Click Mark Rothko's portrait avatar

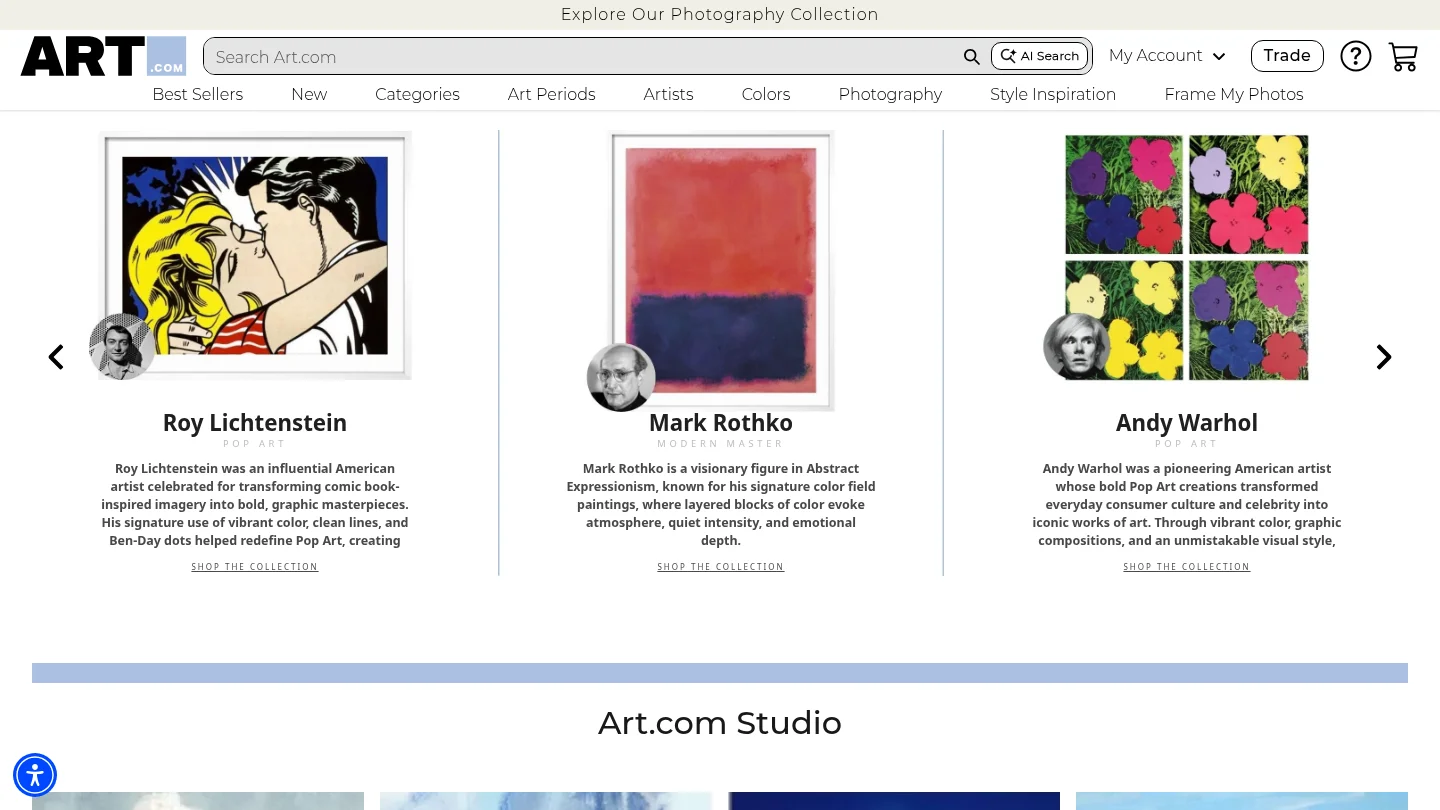(x=621, y=377)
